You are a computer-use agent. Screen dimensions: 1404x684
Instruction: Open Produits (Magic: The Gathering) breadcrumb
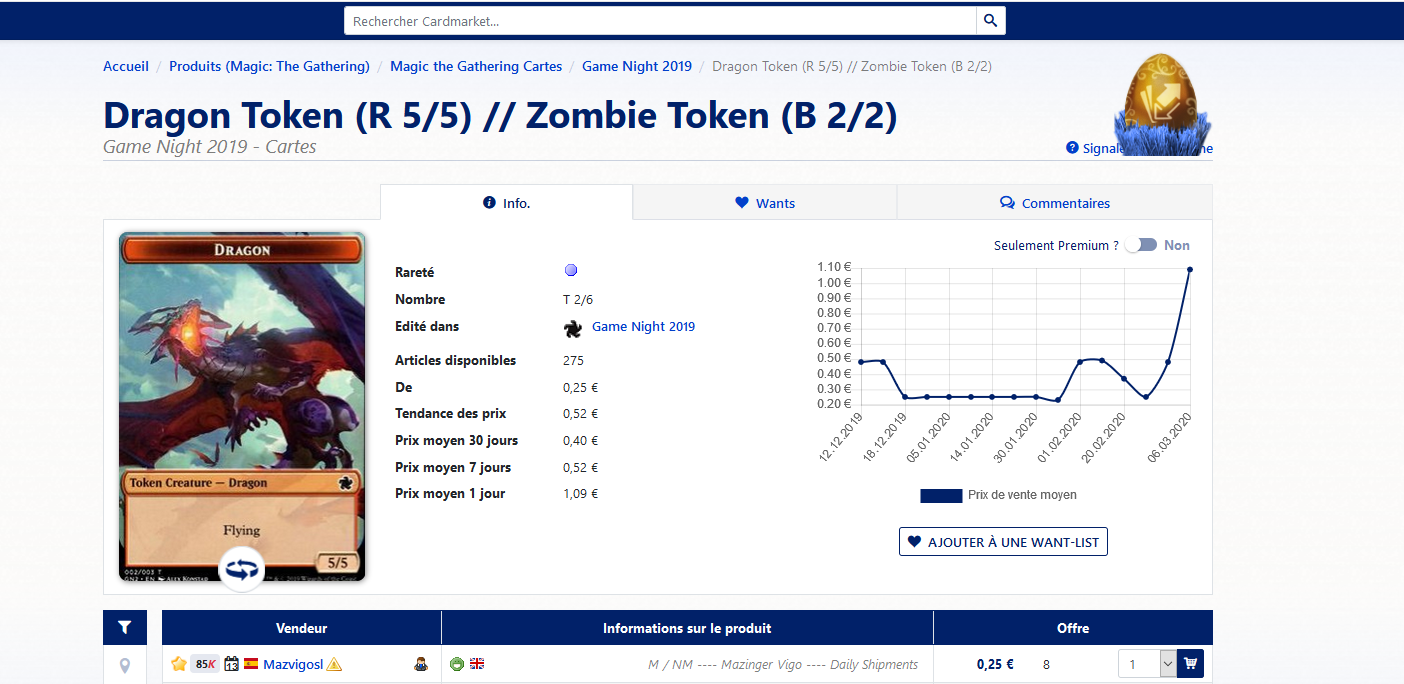pyautogui.click(x=269, y=66)
